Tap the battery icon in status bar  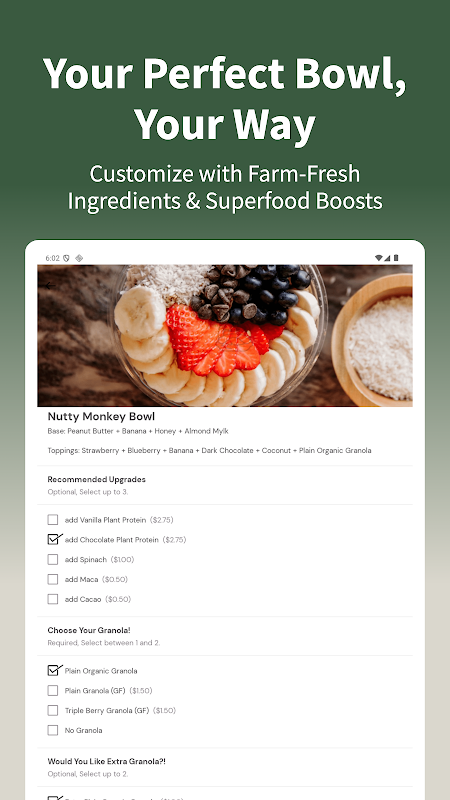[x=395, y=258]
